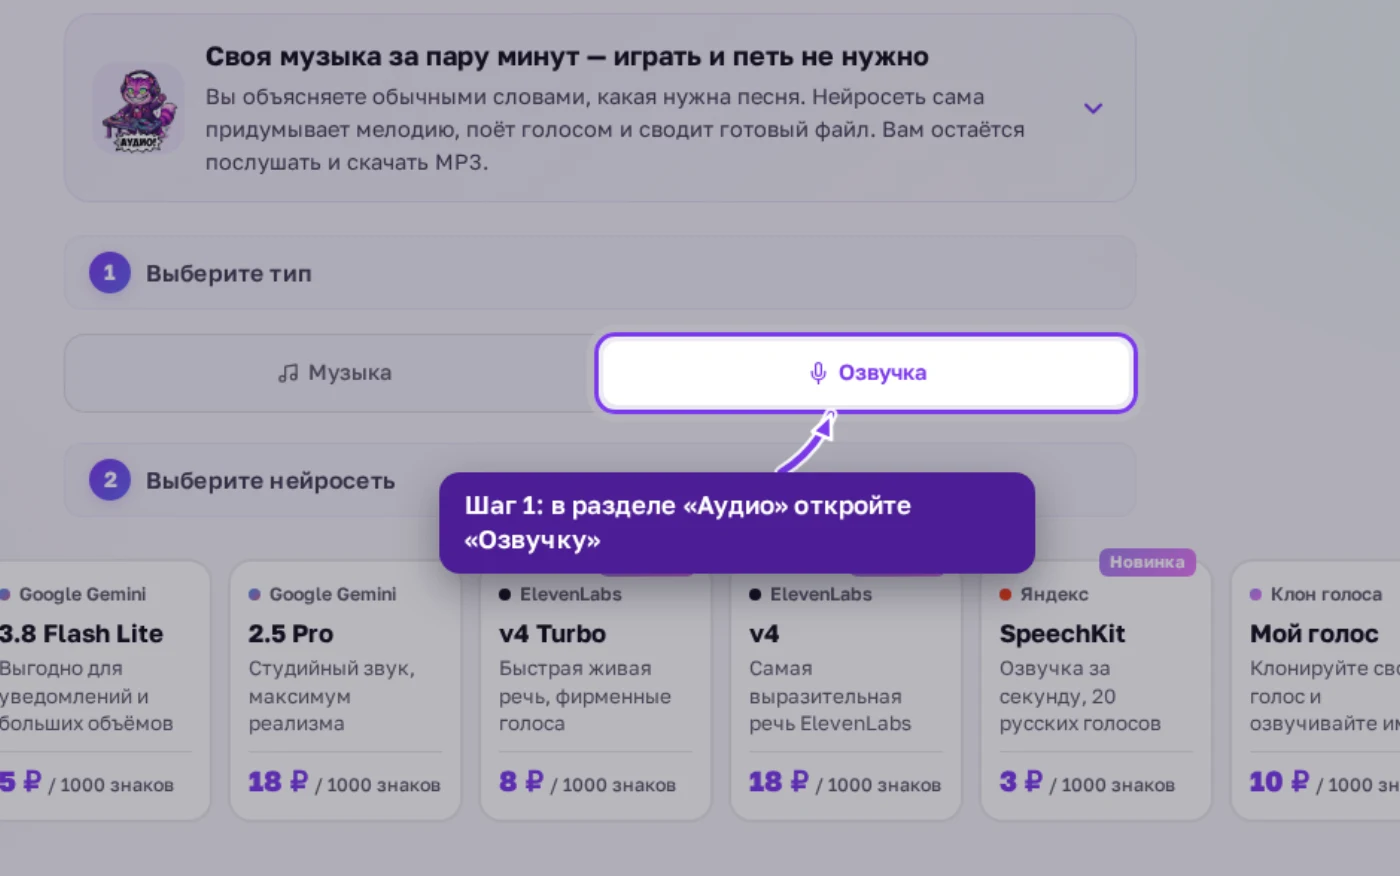
Task: Click the Новинка badge
Action: coord(1147,562)
